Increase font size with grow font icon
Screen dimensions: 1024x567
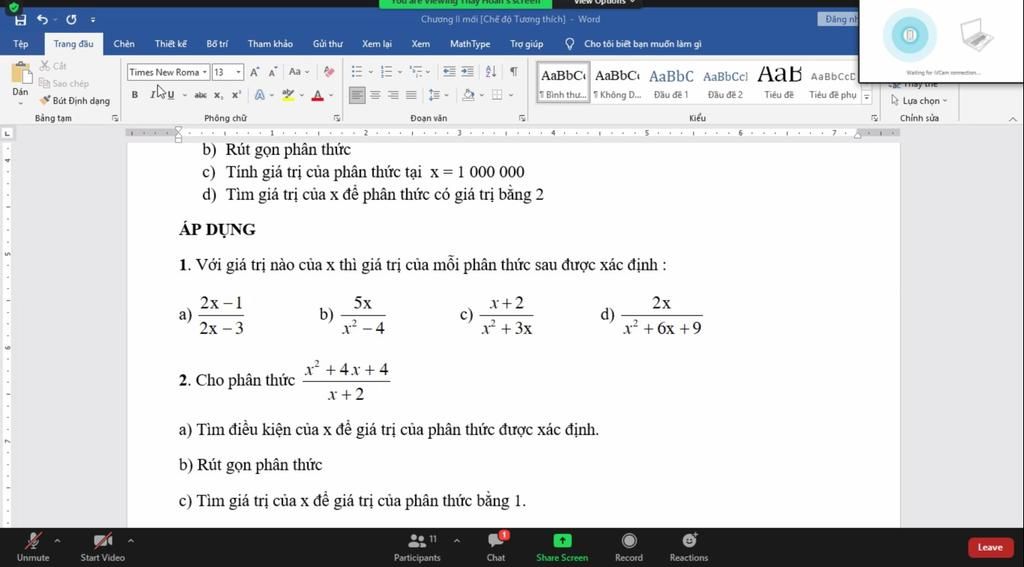(x=255, y=72)
